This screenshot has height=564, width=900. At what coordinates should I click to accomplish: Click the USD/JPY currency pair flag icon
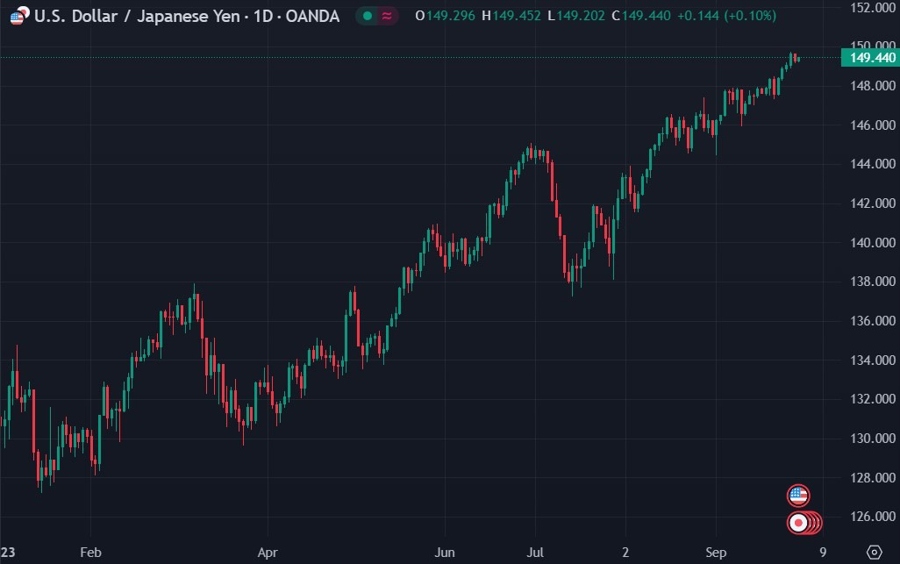(19, 16)
